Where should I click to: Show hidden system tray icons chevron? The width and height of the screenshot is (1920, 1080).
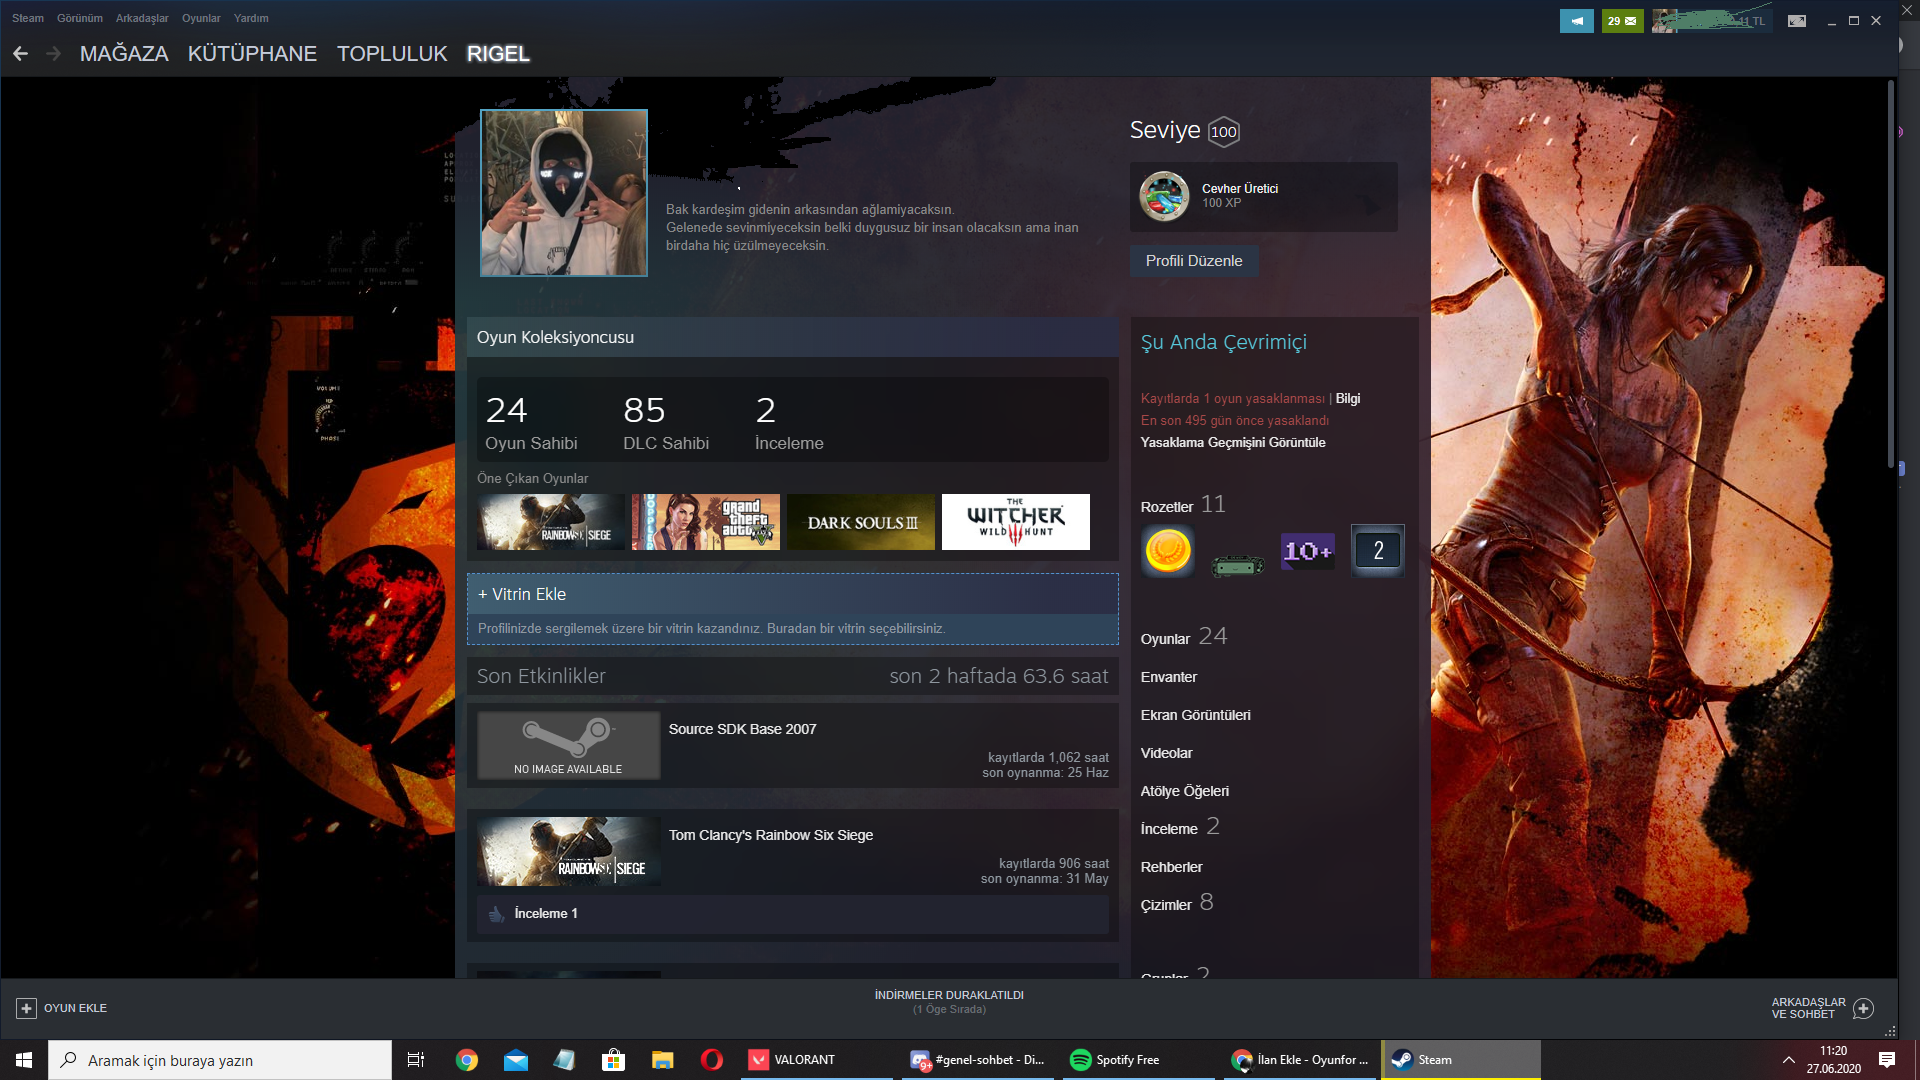point(1788,1060)
